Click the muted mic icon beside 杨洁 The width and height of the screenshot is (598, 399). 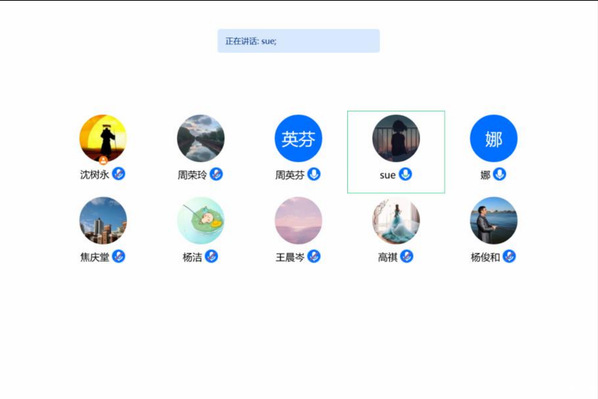[x=211, y=256]
